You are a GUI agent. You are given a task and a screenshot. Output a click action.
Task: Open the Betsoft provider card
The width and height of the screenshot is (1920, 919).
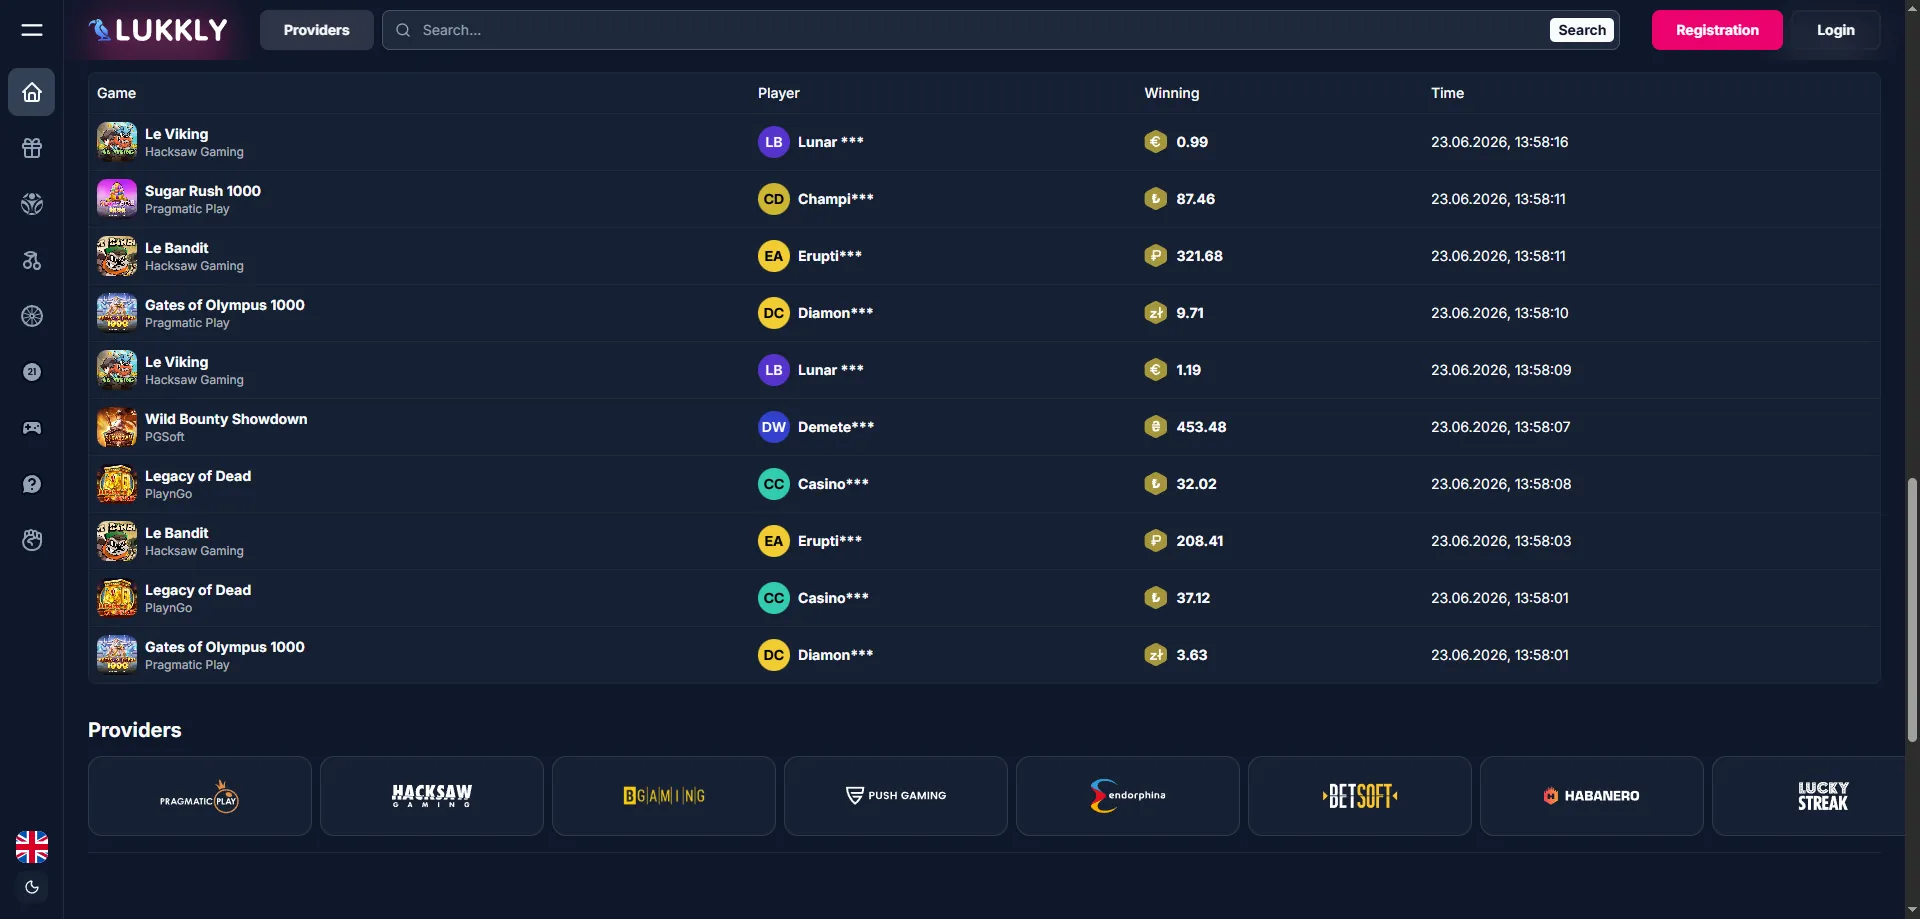pyautogui.click(x=1360, y=796)
